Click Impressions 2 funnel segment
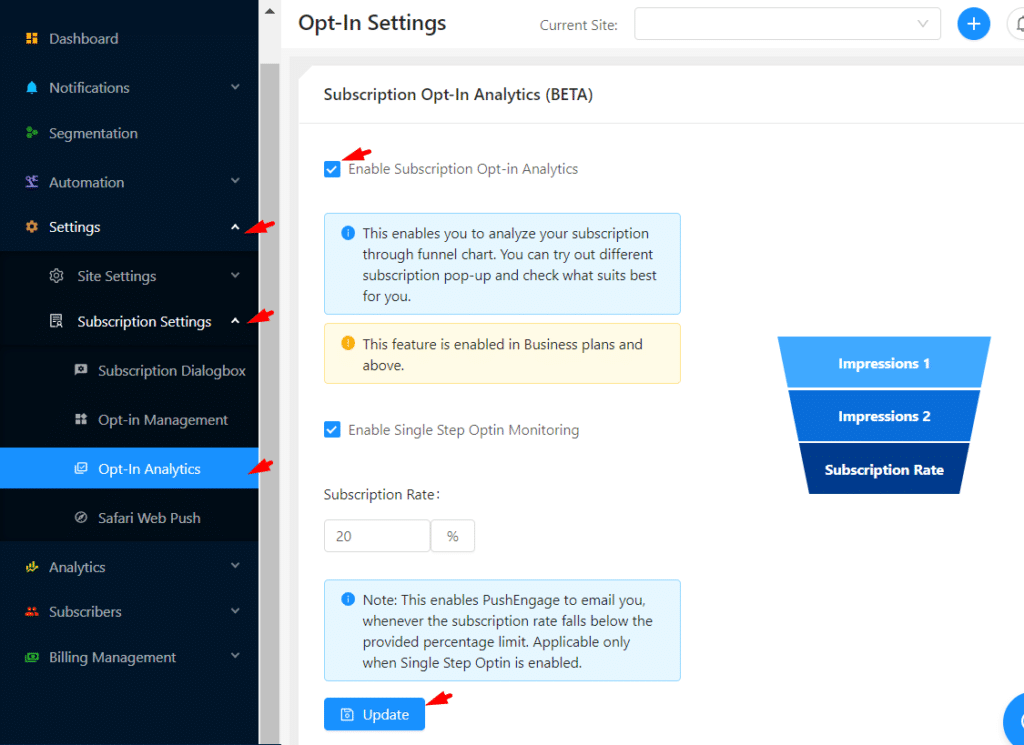 pyautogui.click(x=884, y=416)
